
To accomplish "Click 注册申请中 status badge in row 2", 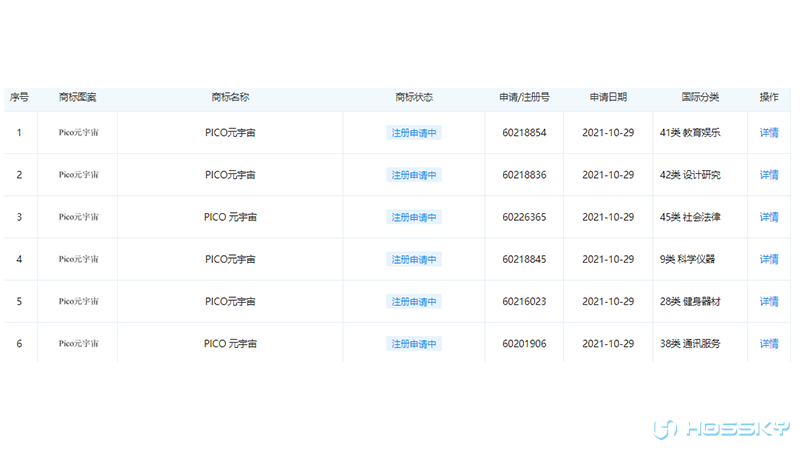I will tap(414, 175).
